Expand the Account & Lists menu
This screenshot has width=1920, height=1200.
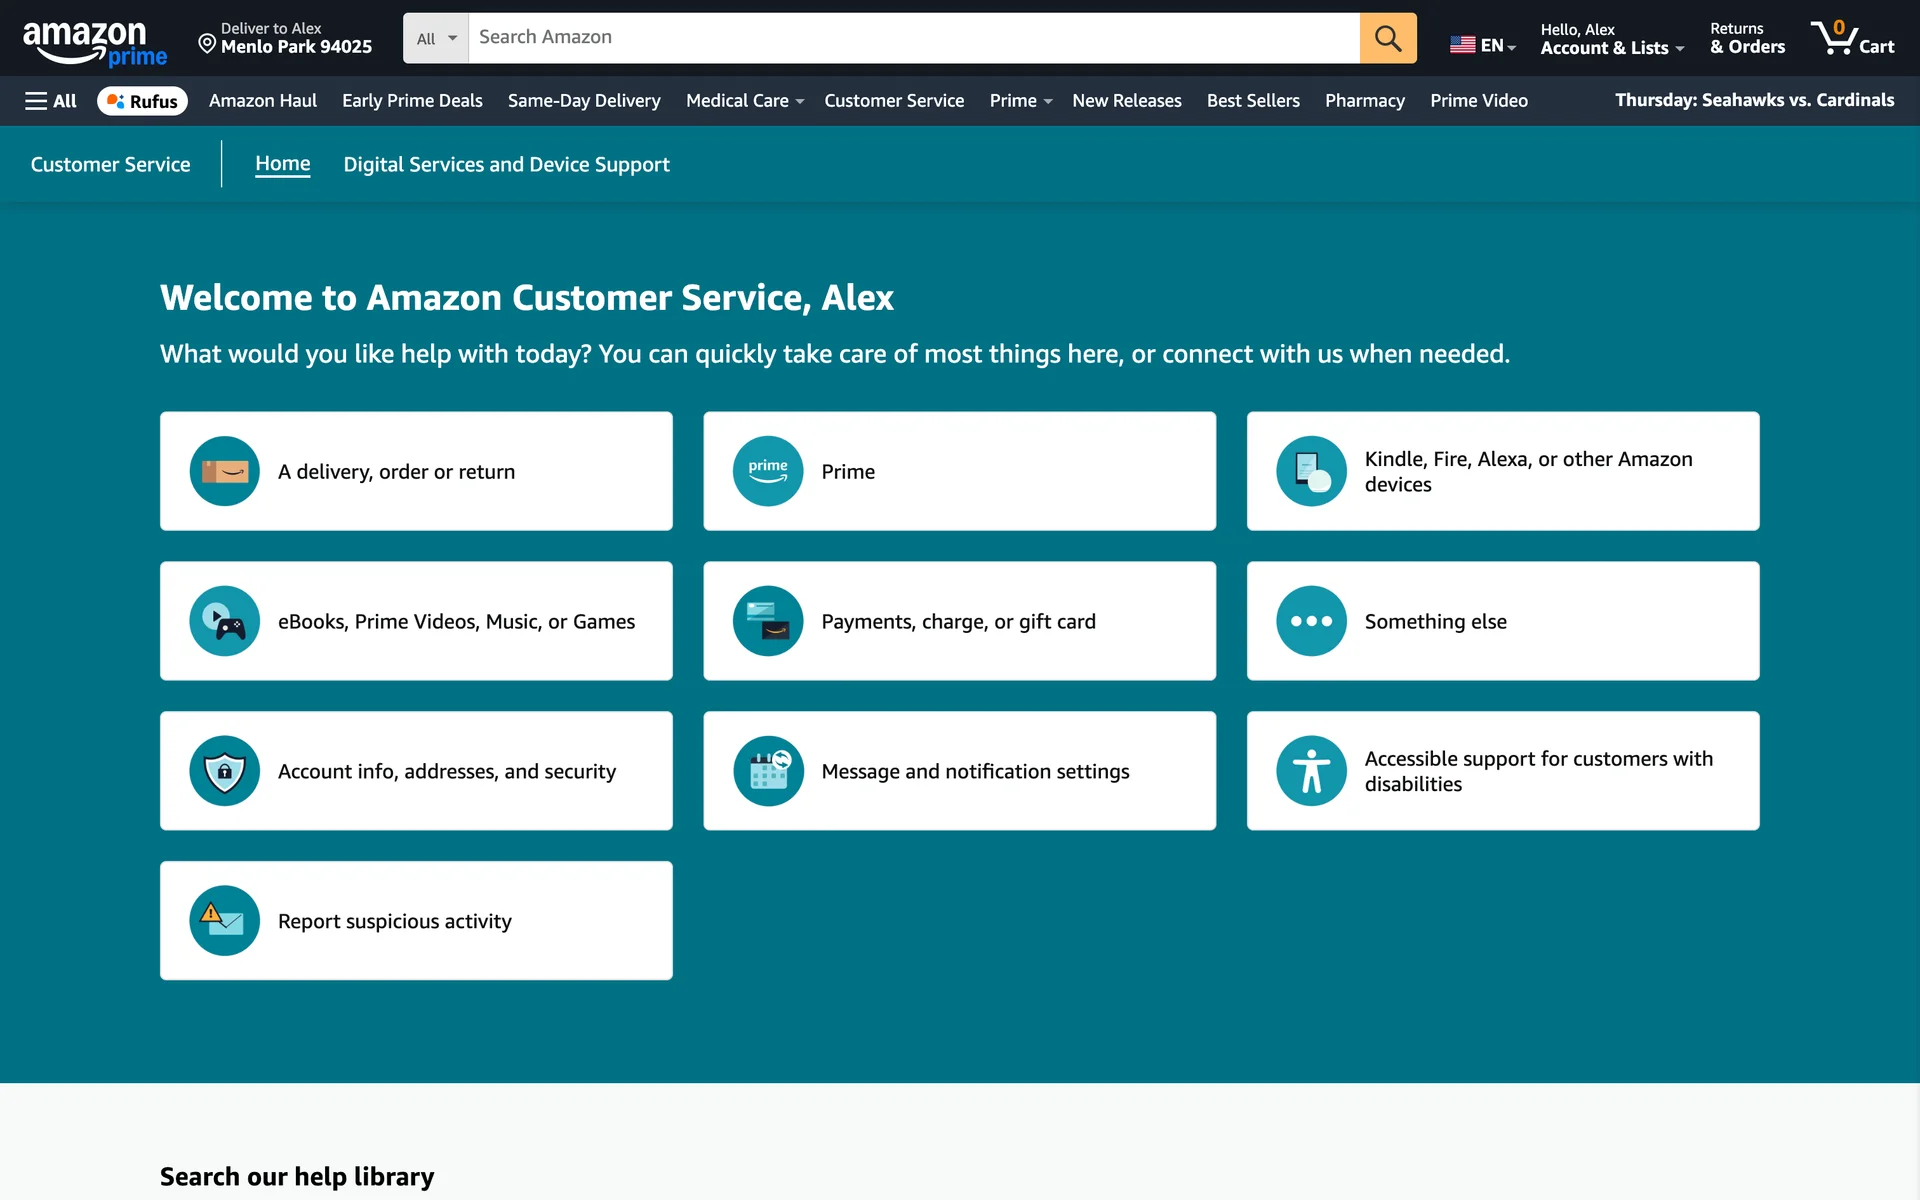(x=1611, y=39)
